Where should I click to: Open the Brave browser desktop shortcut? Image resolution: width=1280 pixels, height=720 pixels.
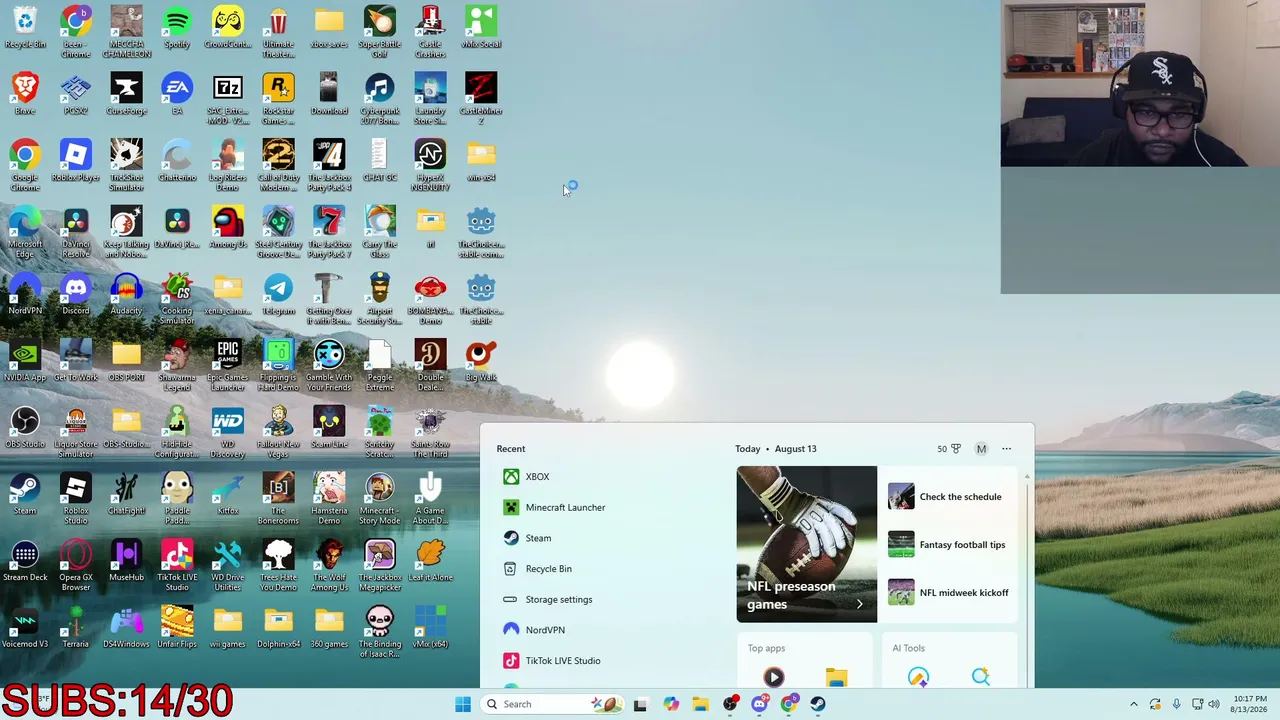pyautogui.click(x=25, y=95)
